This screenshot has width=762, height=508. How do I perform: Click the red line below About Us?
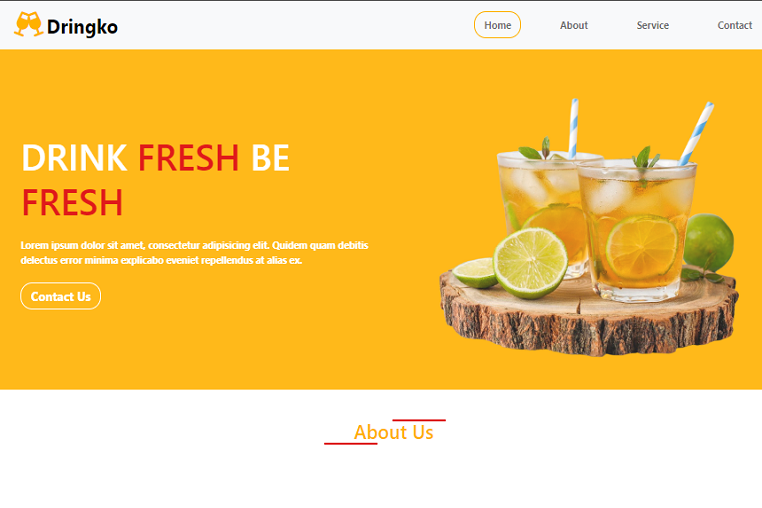(x=351, y=443)
